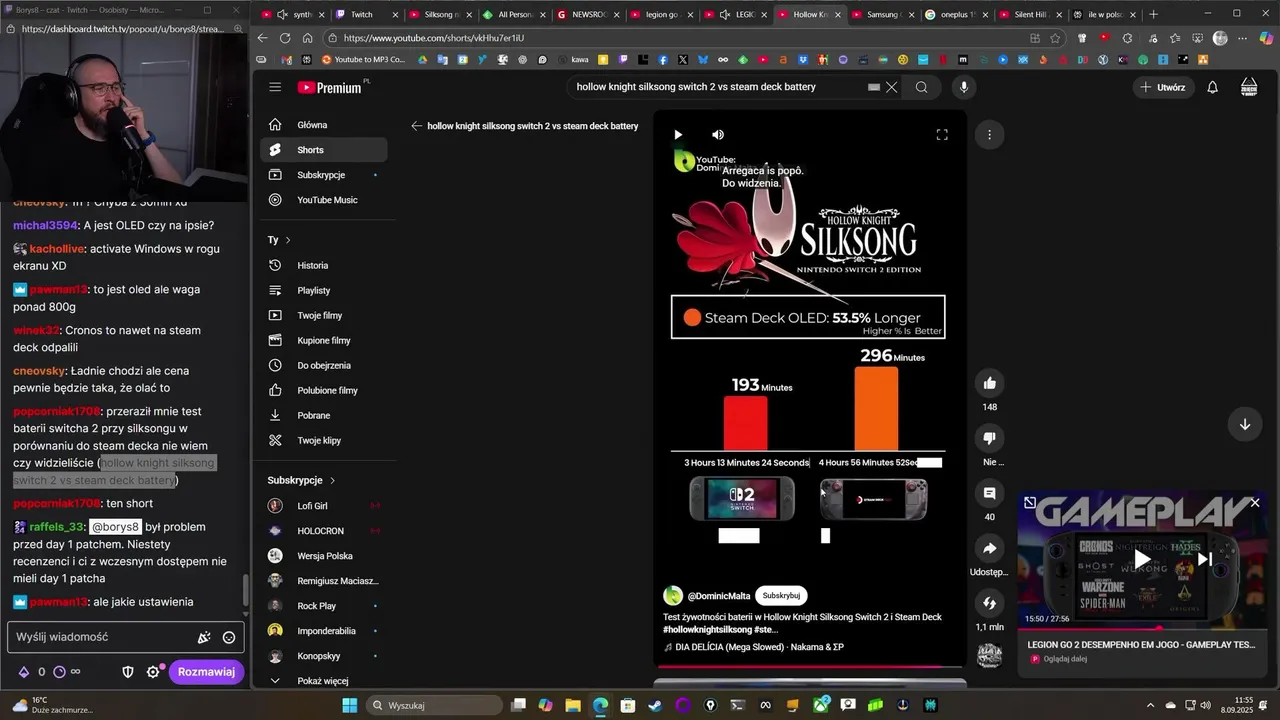
Task: Open Historia in the sidebar
Action: (x=323, y=265)
